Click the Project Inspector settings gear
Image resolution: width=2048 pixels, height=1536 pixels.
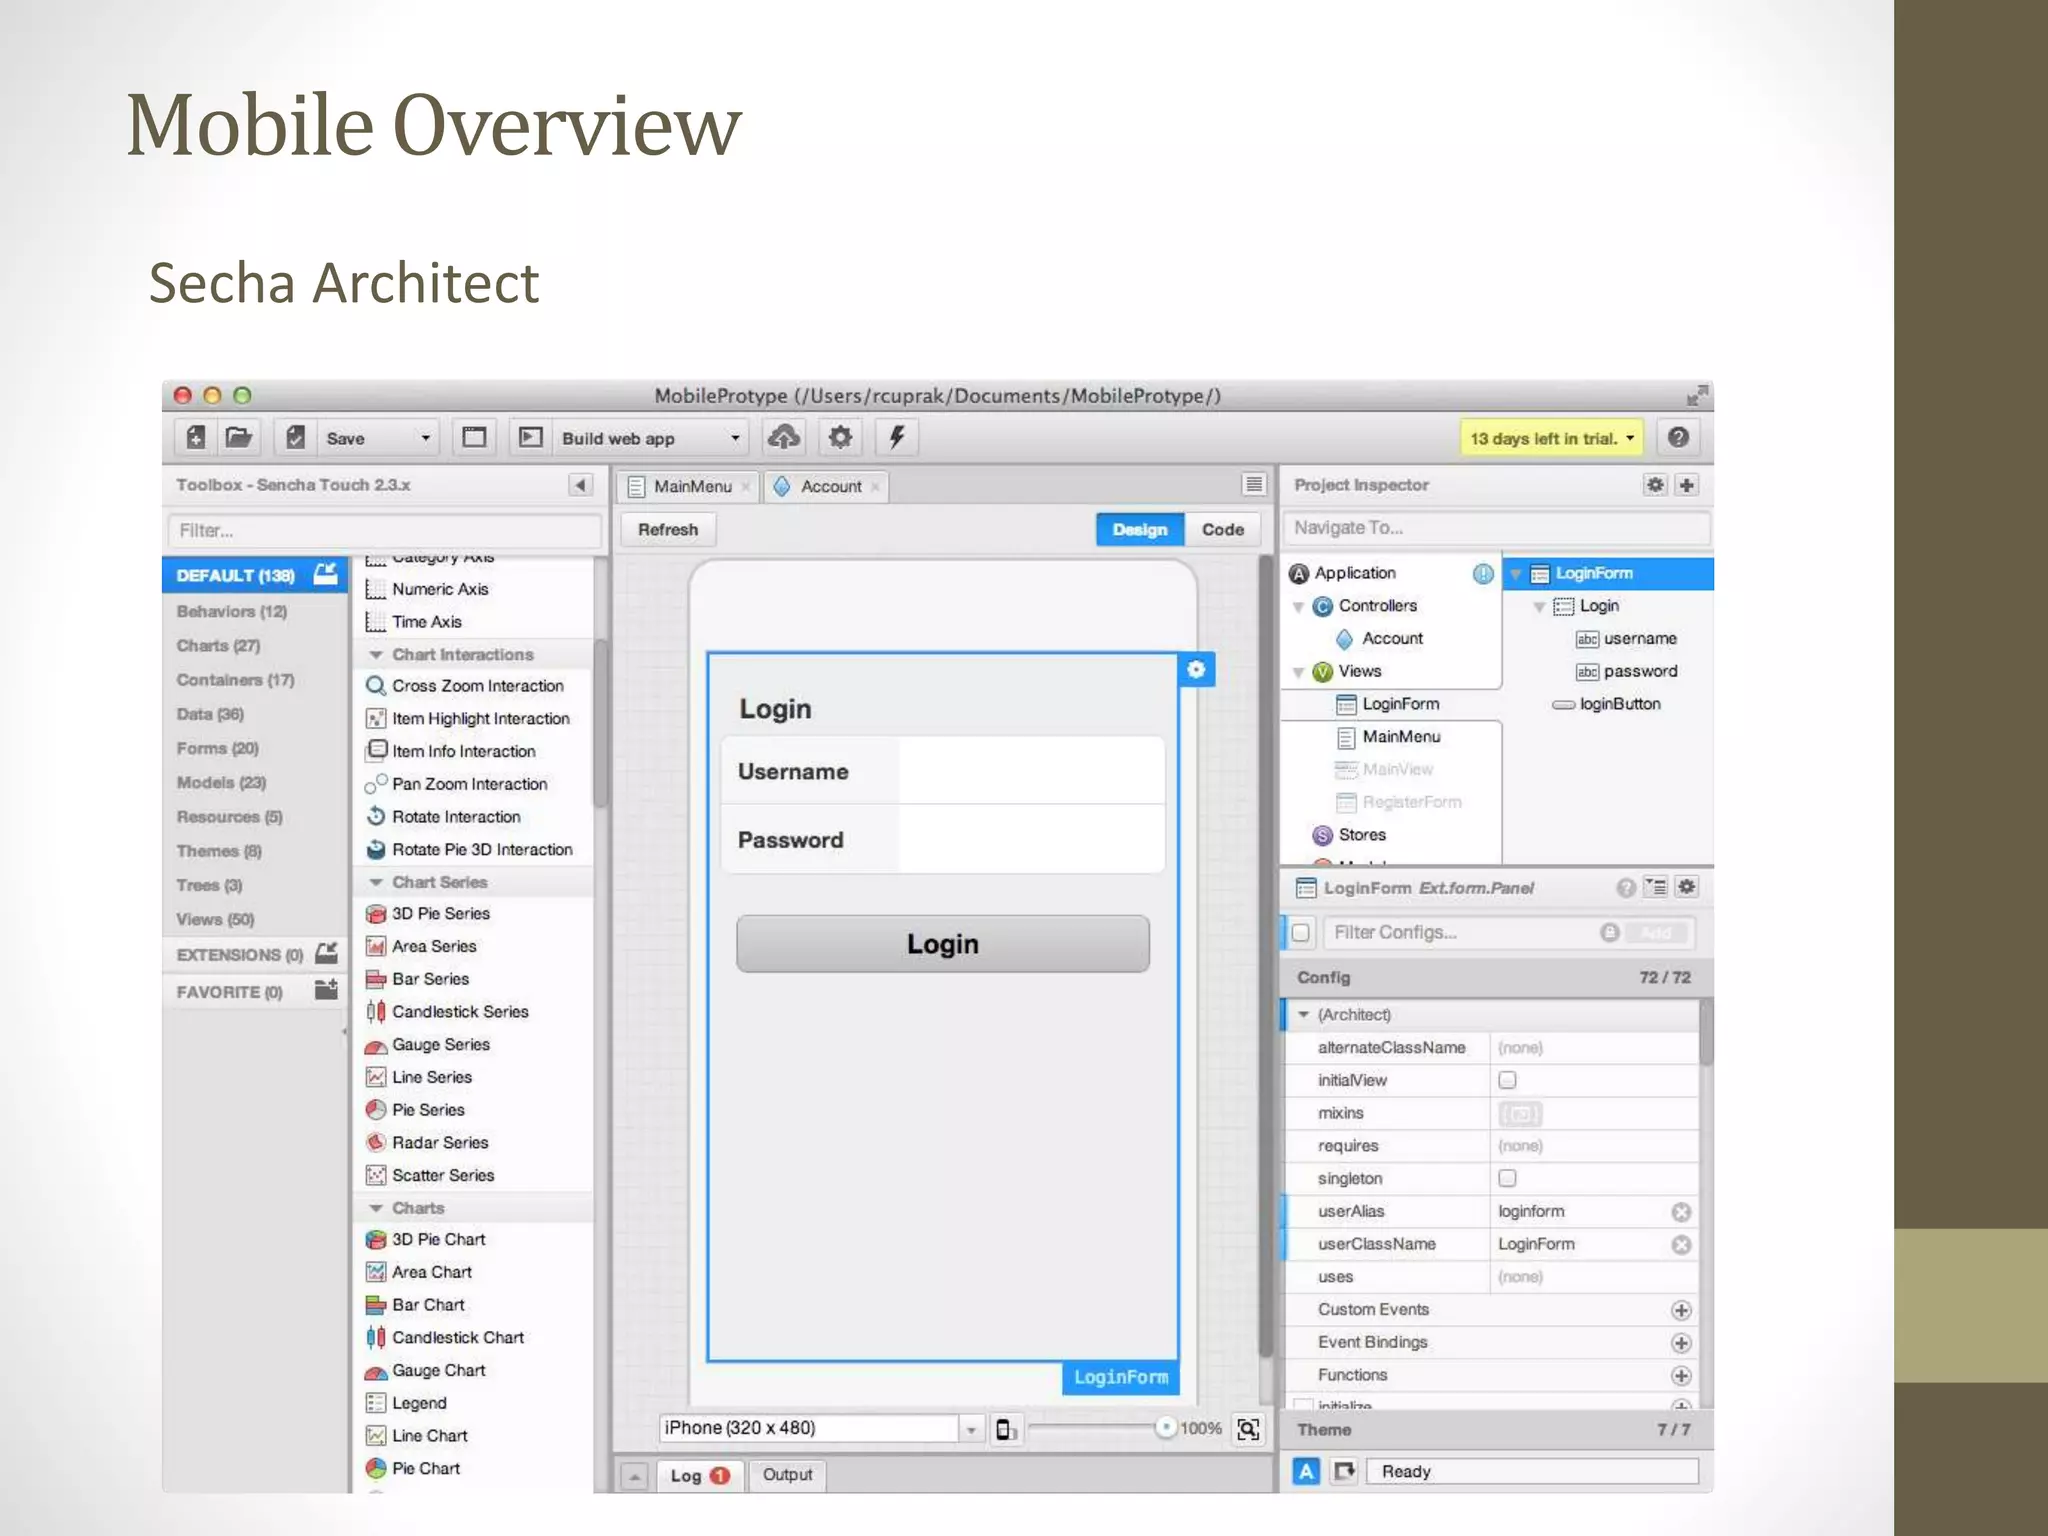point(1655,485)
